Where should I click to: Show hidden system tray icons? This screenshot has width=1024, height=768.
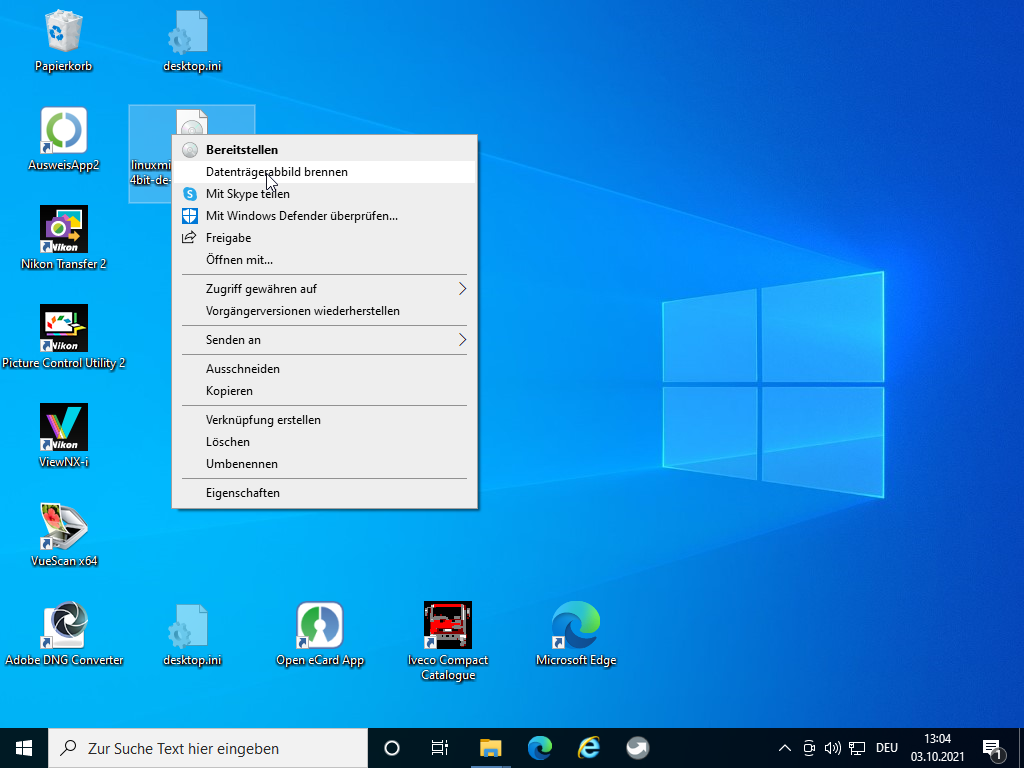pos(784,748)
